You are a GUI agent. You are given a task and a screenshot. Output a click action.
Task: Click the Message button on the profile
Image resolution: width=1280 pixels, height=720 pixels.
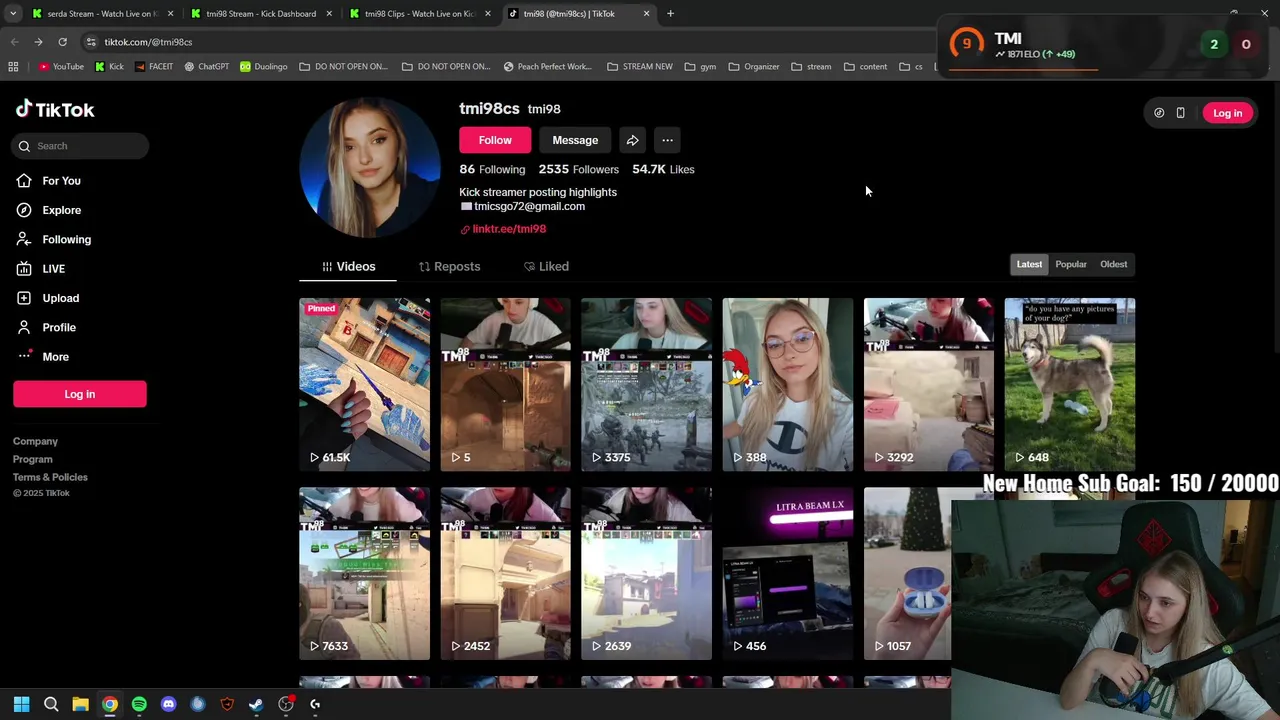tap(575, 140)
